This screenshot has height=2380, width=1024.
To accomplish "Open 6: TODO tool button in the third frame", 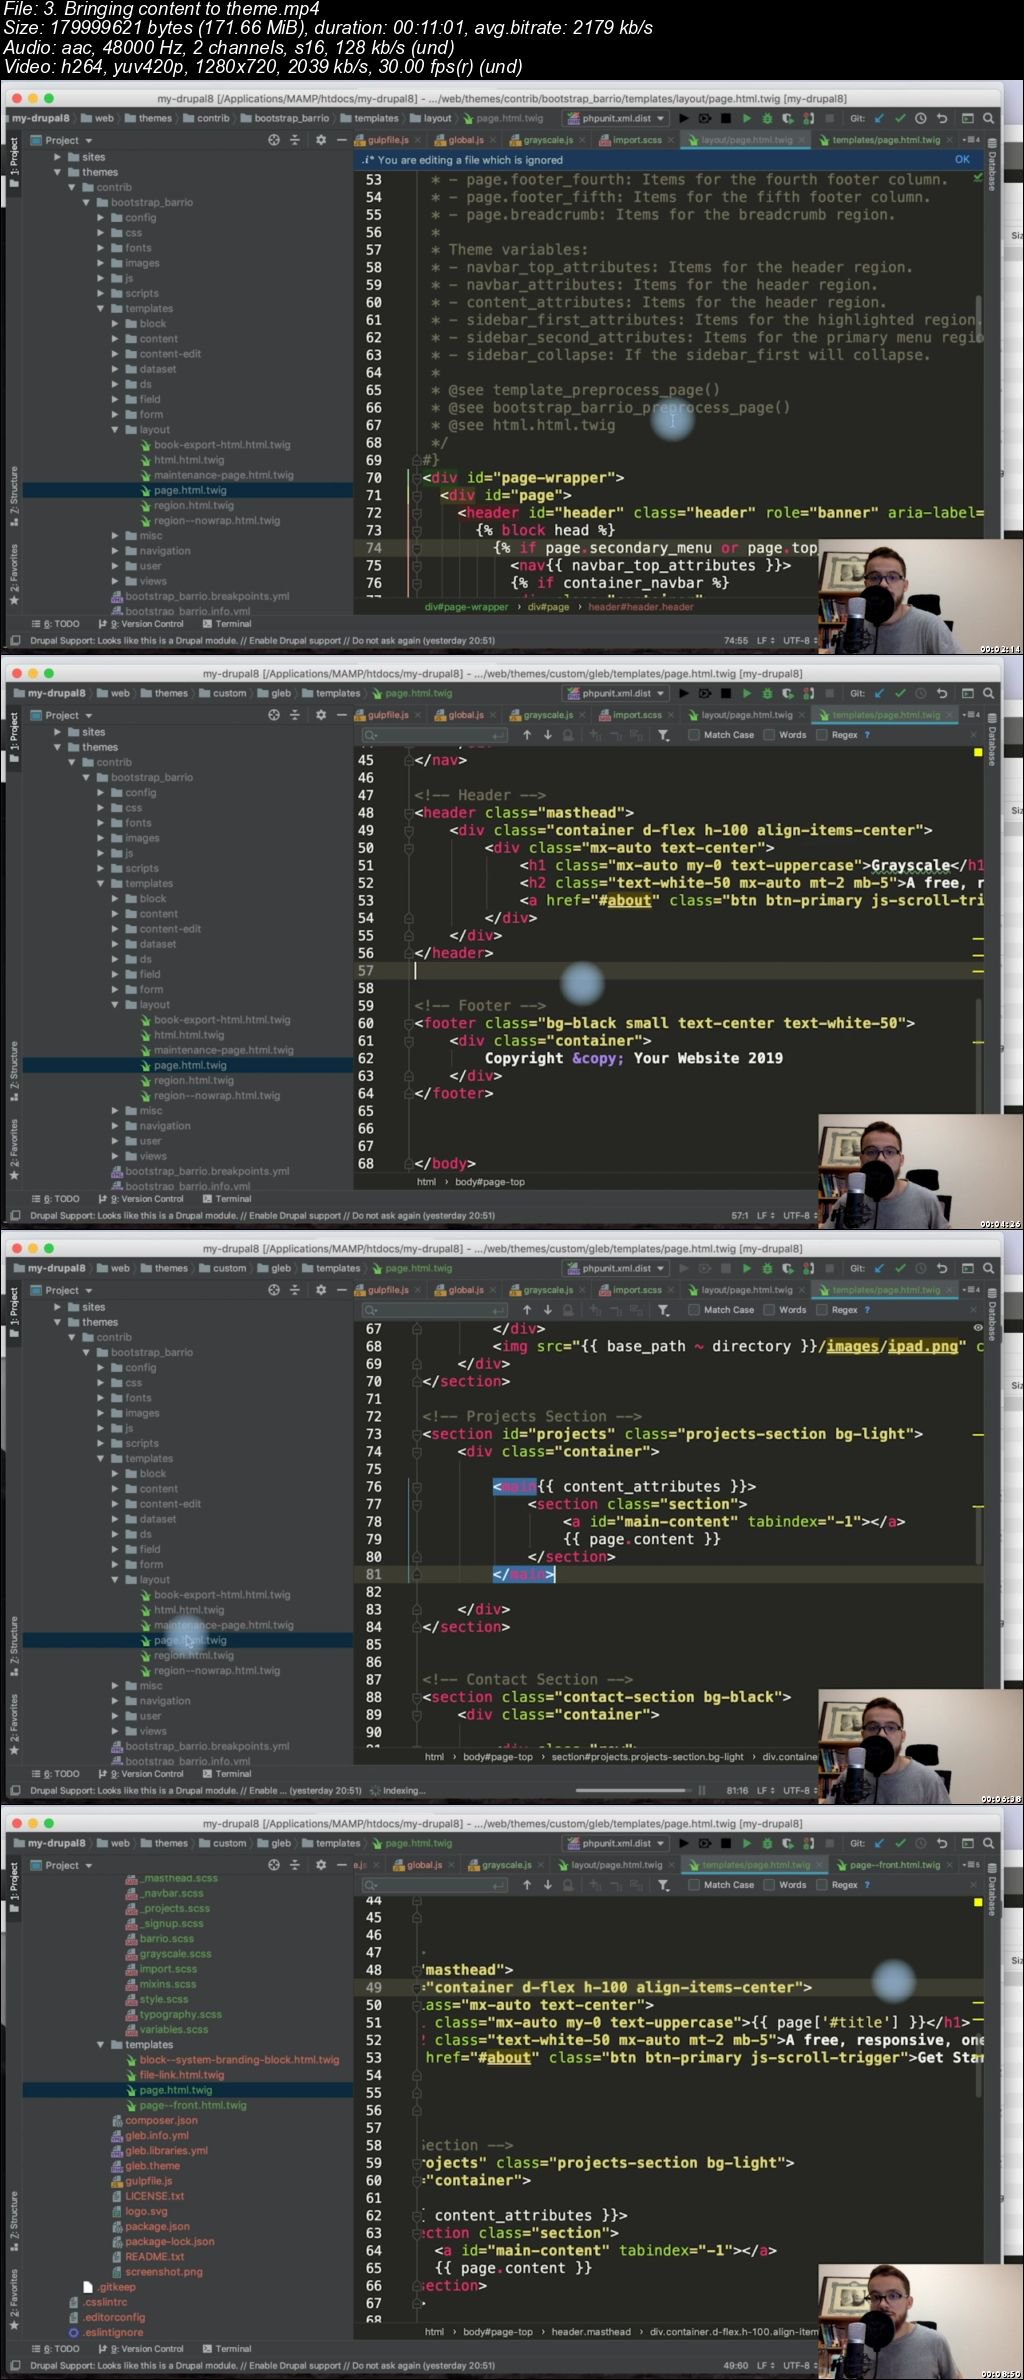I will point(57,1773).
